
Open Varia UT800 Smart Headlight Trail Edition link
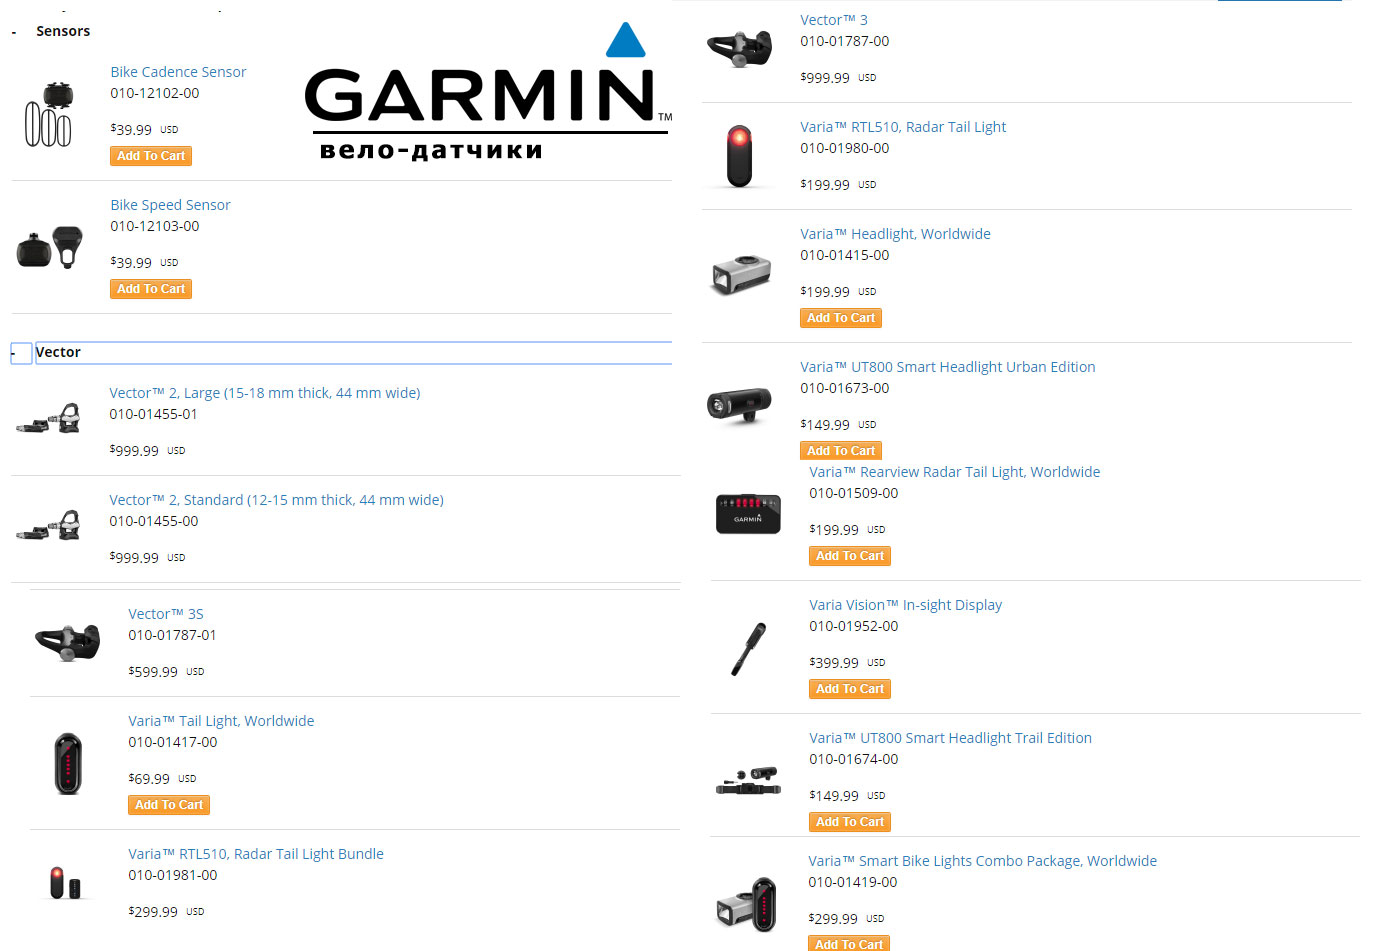(949, 738)
